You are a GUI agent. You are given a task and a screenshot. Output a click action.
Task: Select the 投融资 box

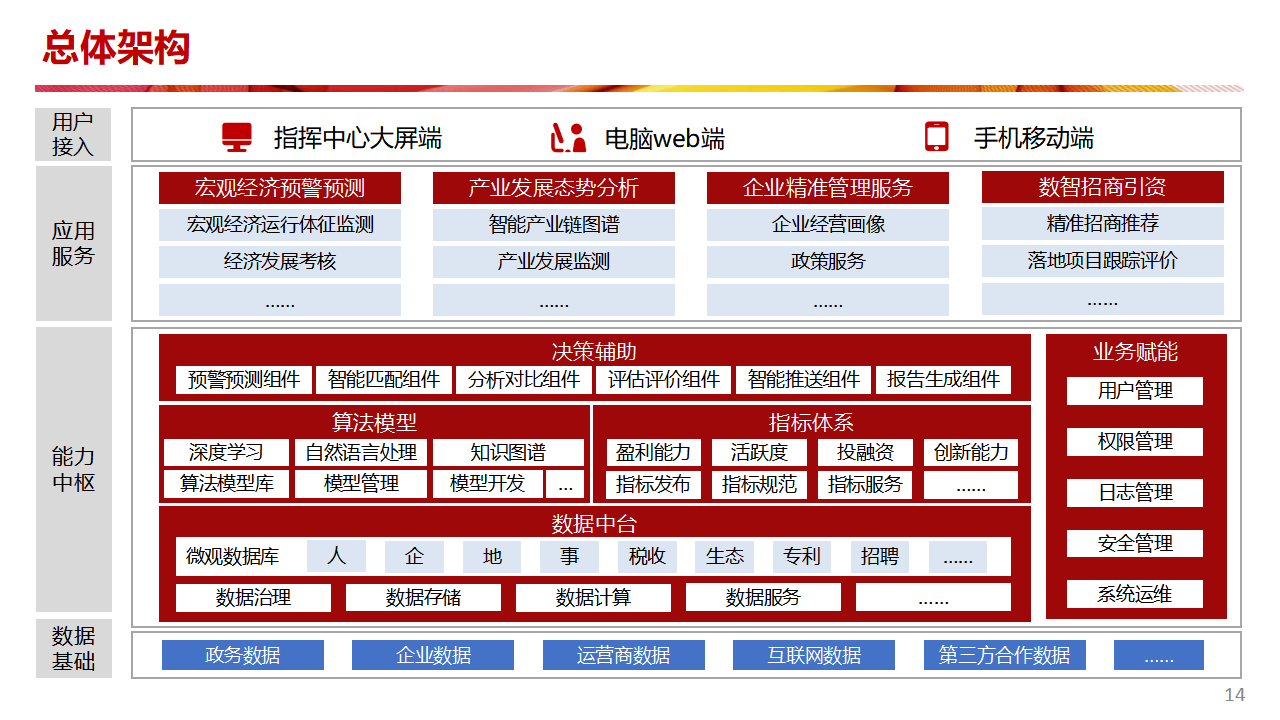pos(865,453)
